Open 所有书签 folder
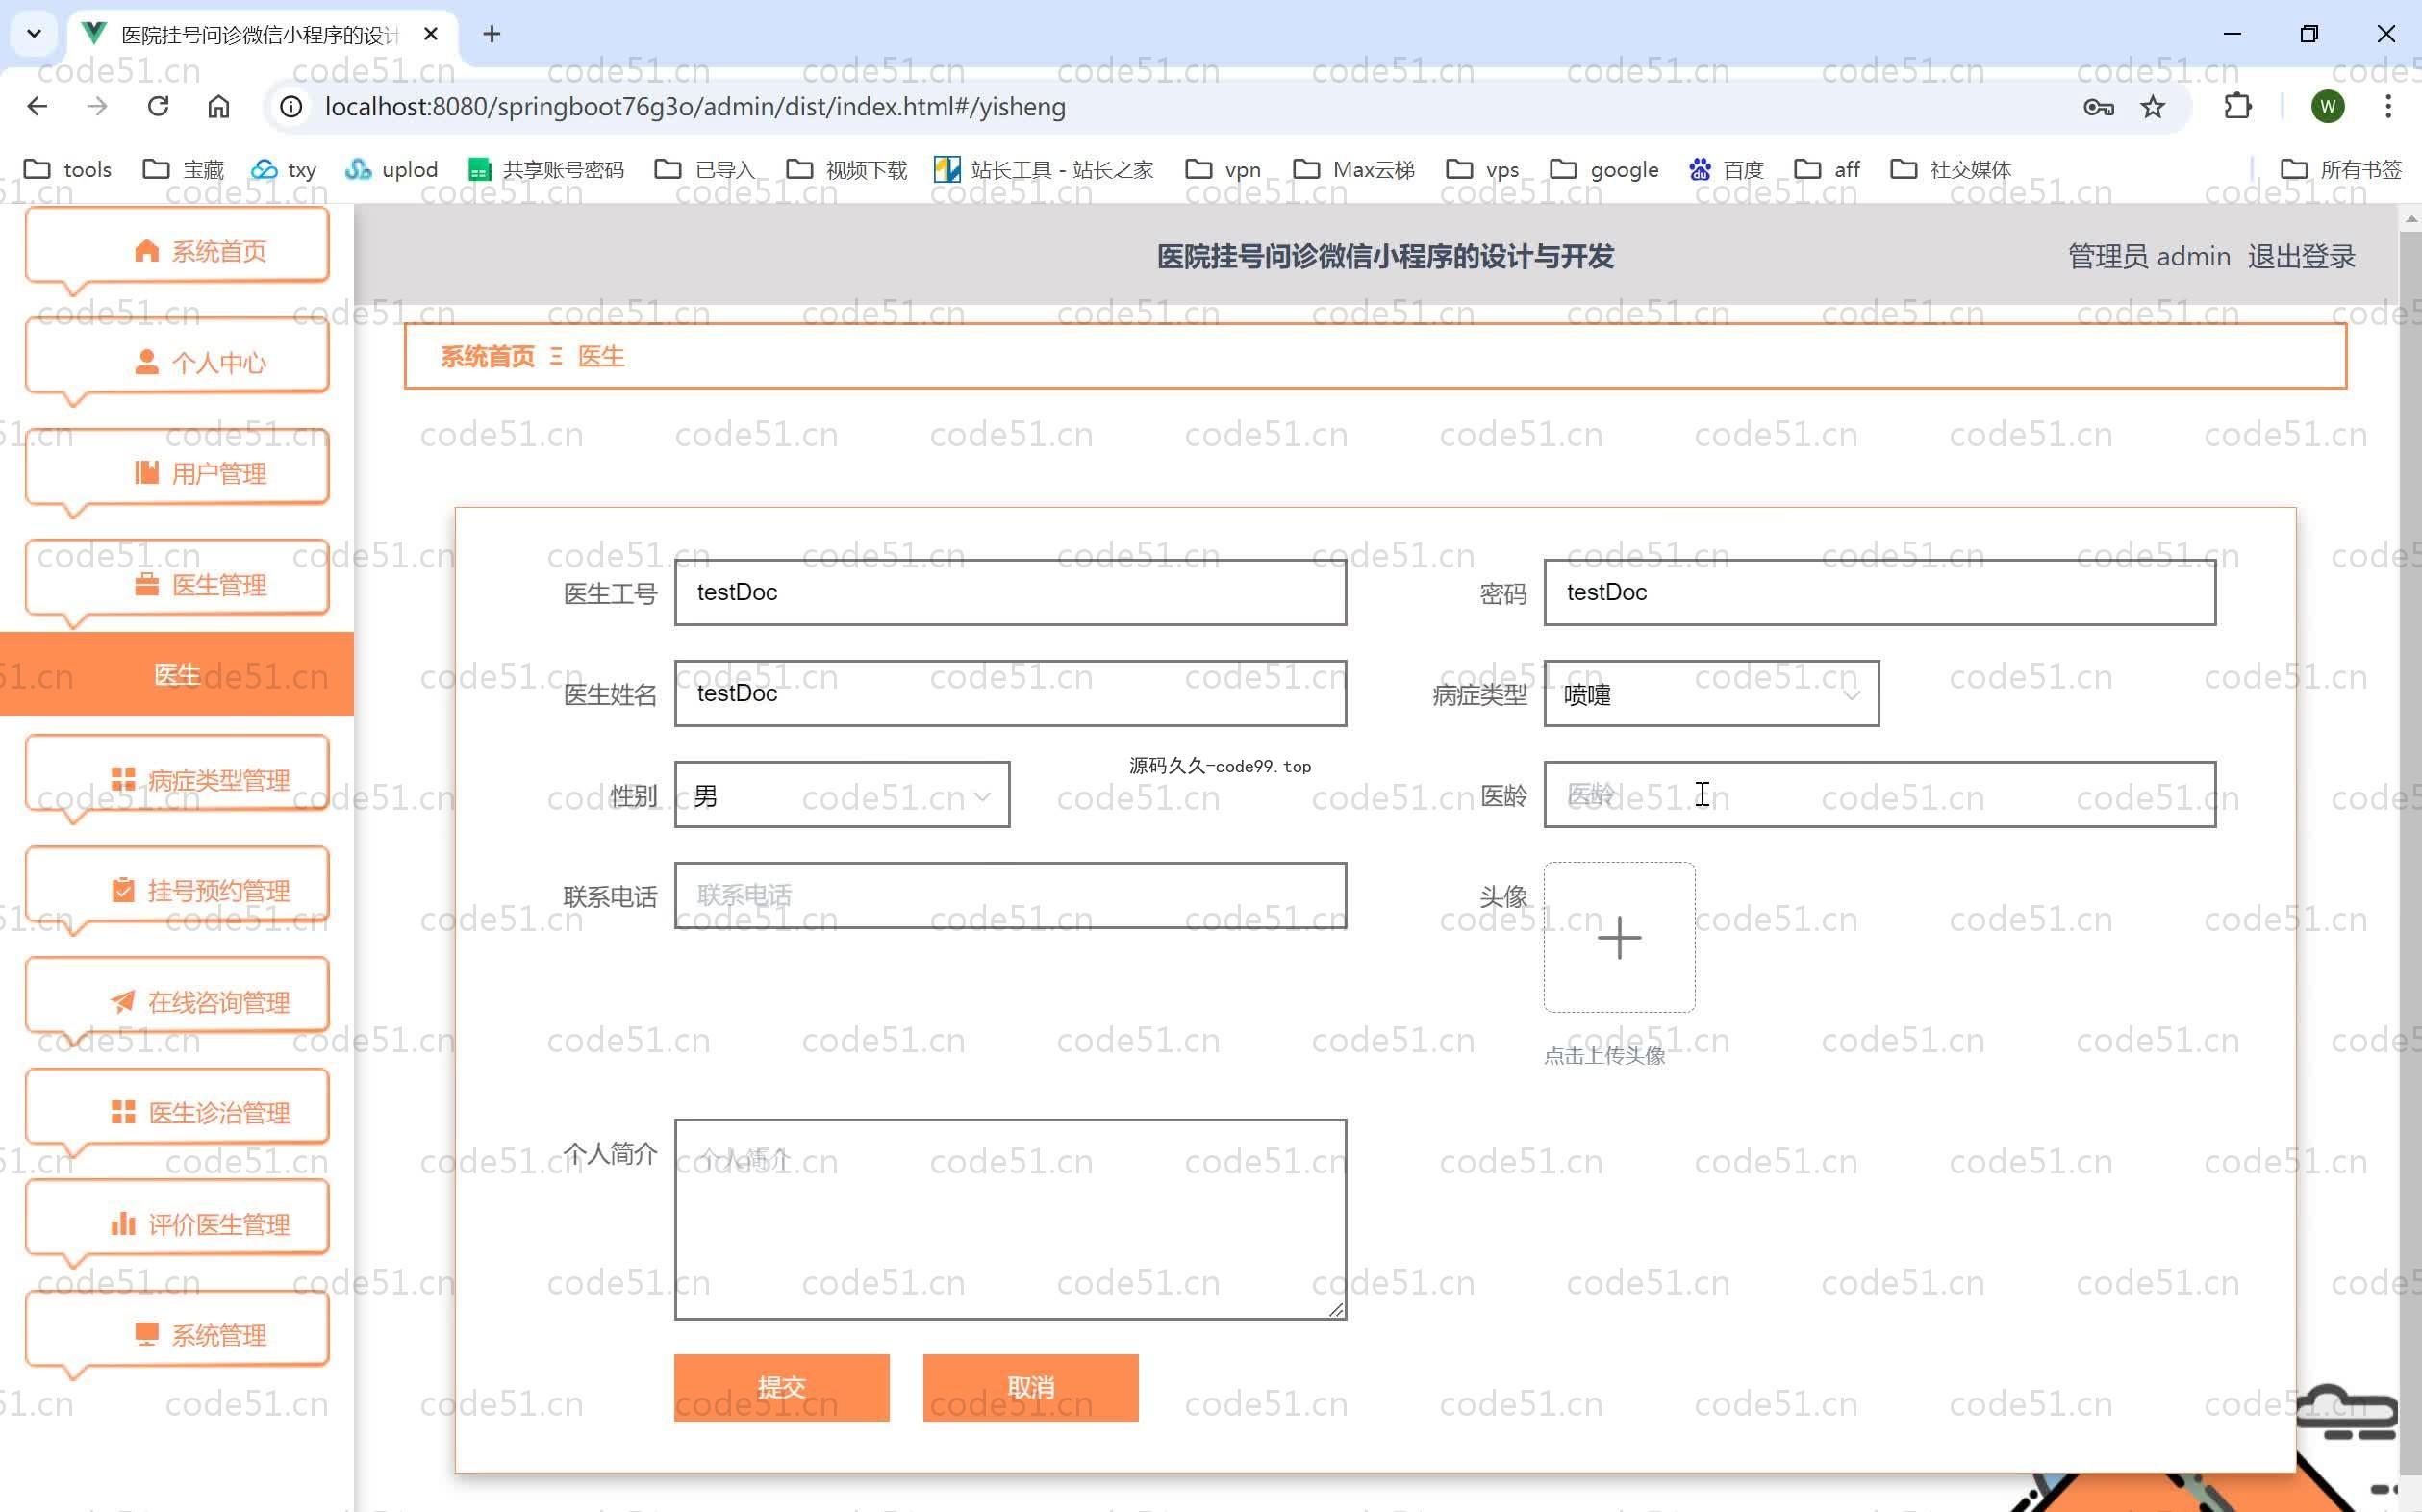The image size is (2422, 1512). [x=2341, y=169]
